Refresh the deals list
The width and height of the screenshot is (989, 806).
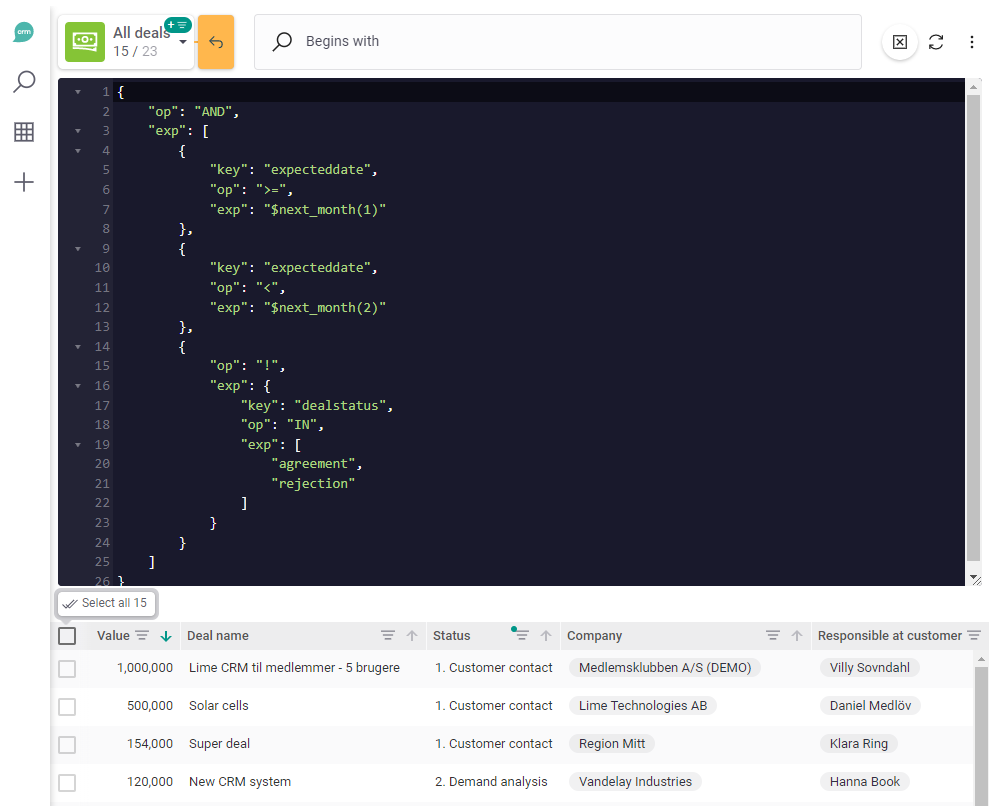click(x=936, y=42)
